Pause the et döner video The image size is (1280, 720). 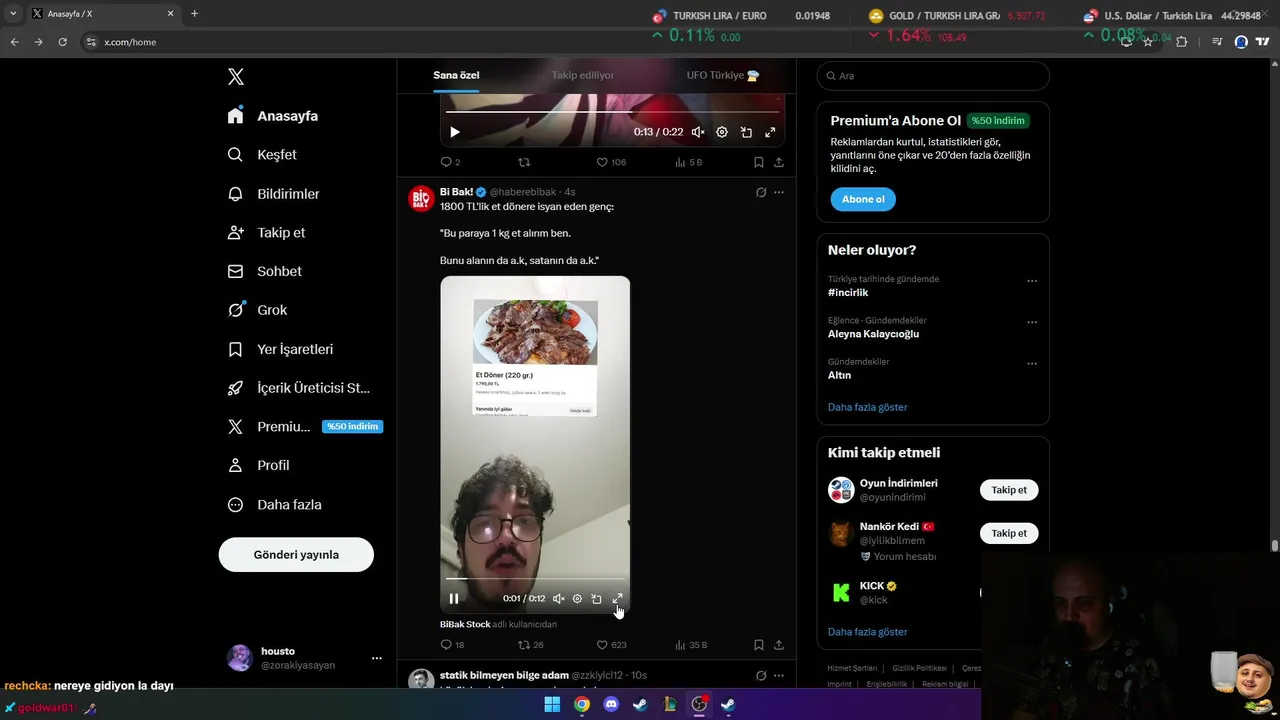click(x=454, y=599)
